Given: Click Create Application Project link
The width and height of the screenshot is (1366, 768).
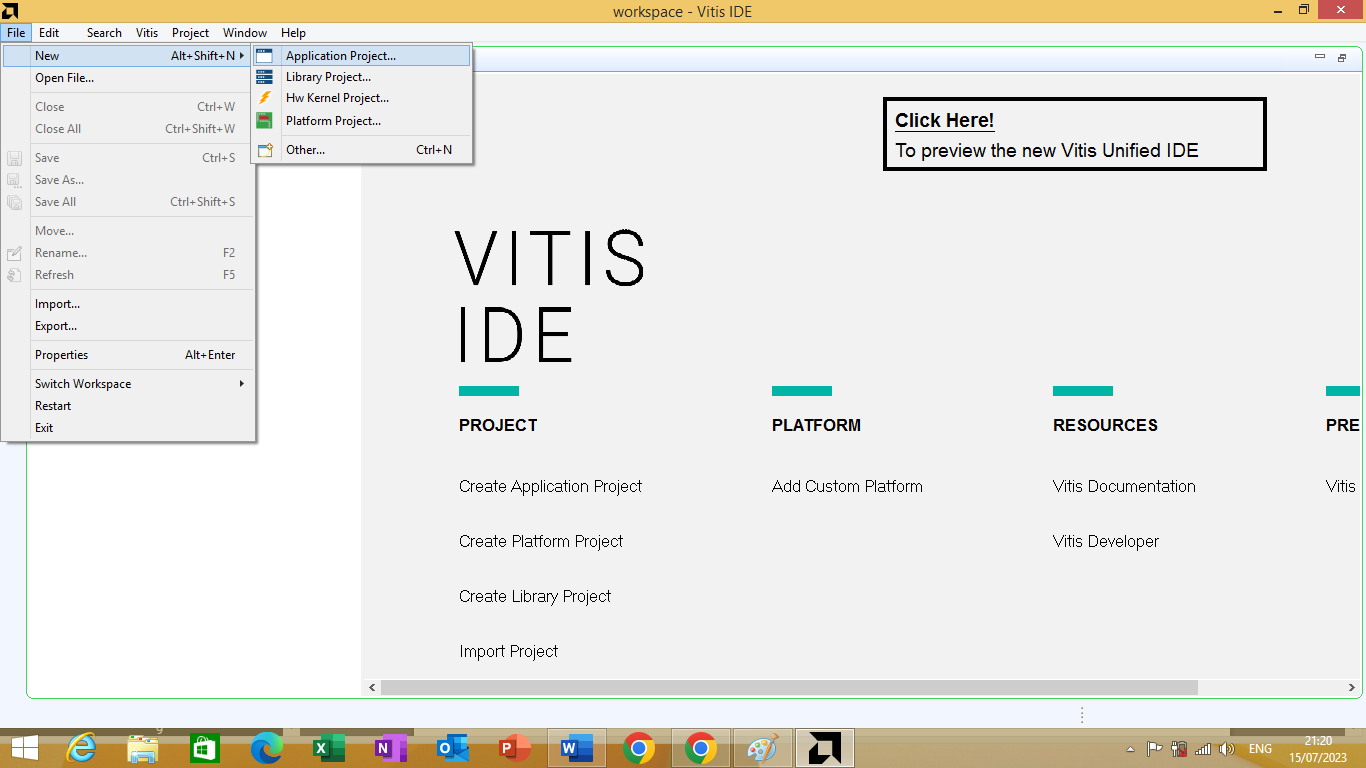Looking at the screenshot, I should point(550,486).
